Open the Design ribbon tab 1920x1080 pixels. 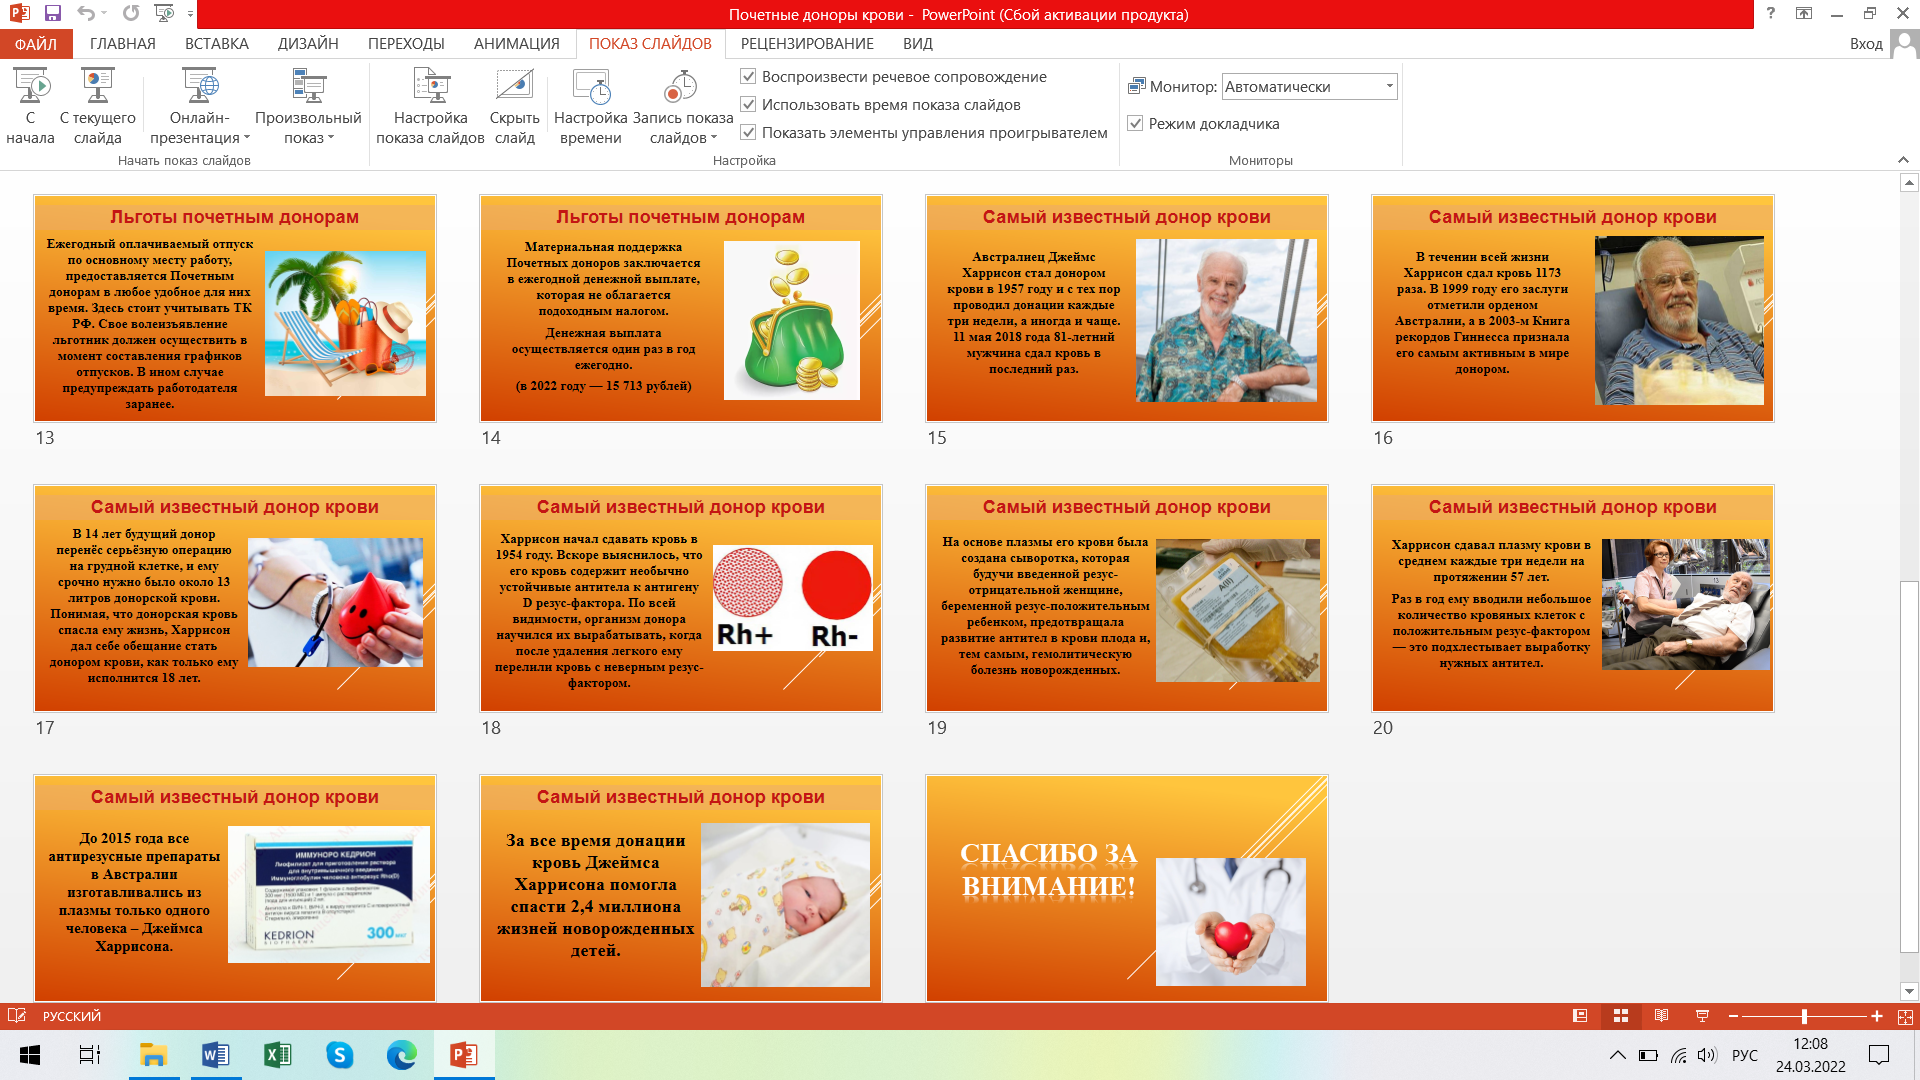(308, 44)
